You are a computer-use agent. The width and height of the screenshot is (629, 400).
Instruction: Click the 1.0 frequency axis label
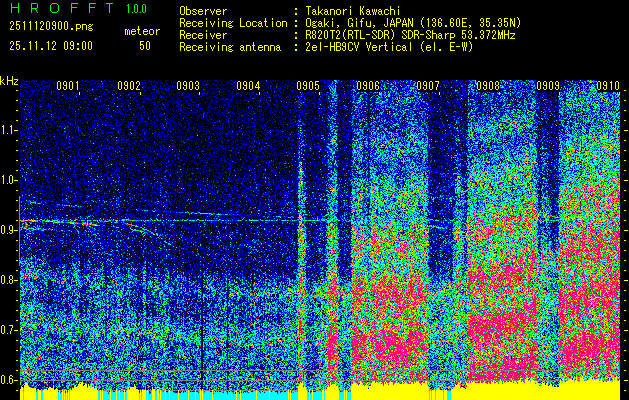[9, 180]
